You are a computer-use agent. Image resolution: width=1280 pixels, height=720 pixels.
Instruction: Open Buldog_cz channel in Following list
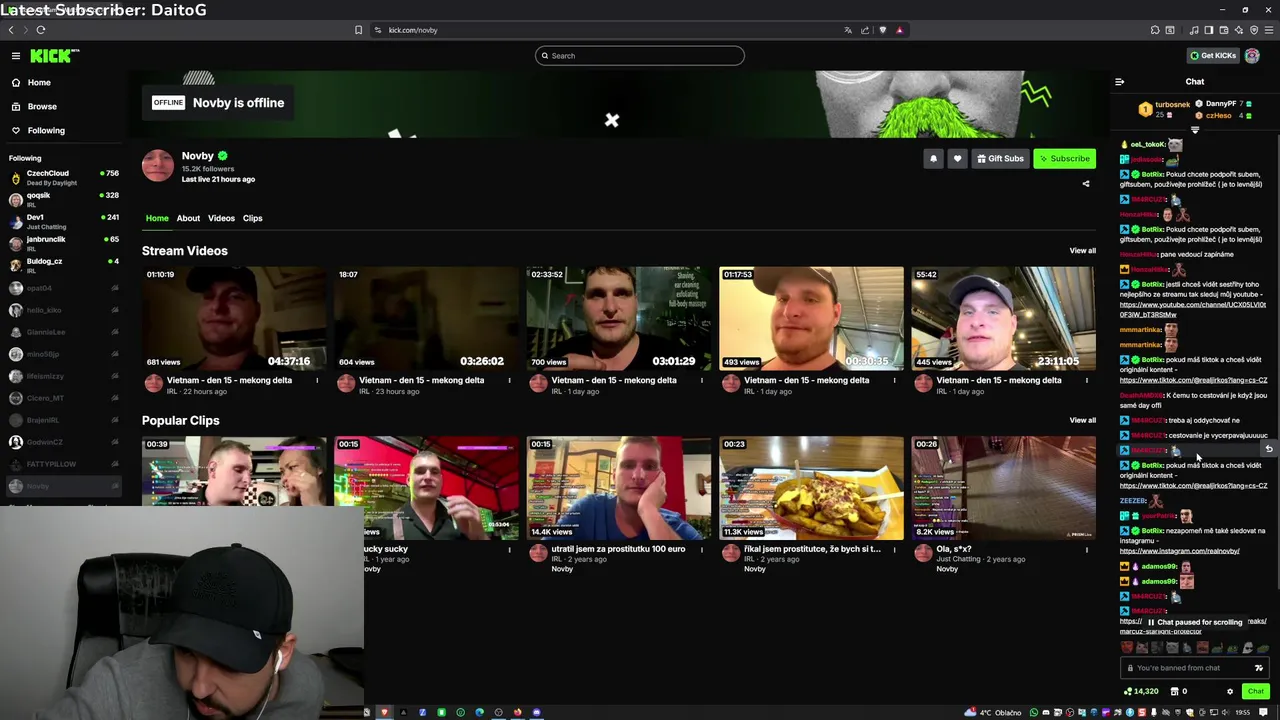(64, 265)
